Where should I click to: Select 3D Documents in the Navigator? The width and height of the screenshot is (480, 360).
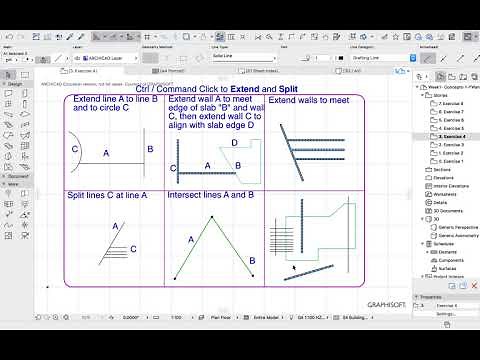[x=444, y=211]
